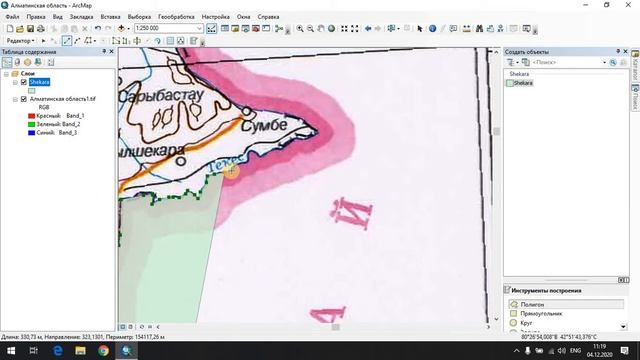Collapse the Shekara layer node
The width and height of the screenshot is (640, 360).
click(15, 82)
